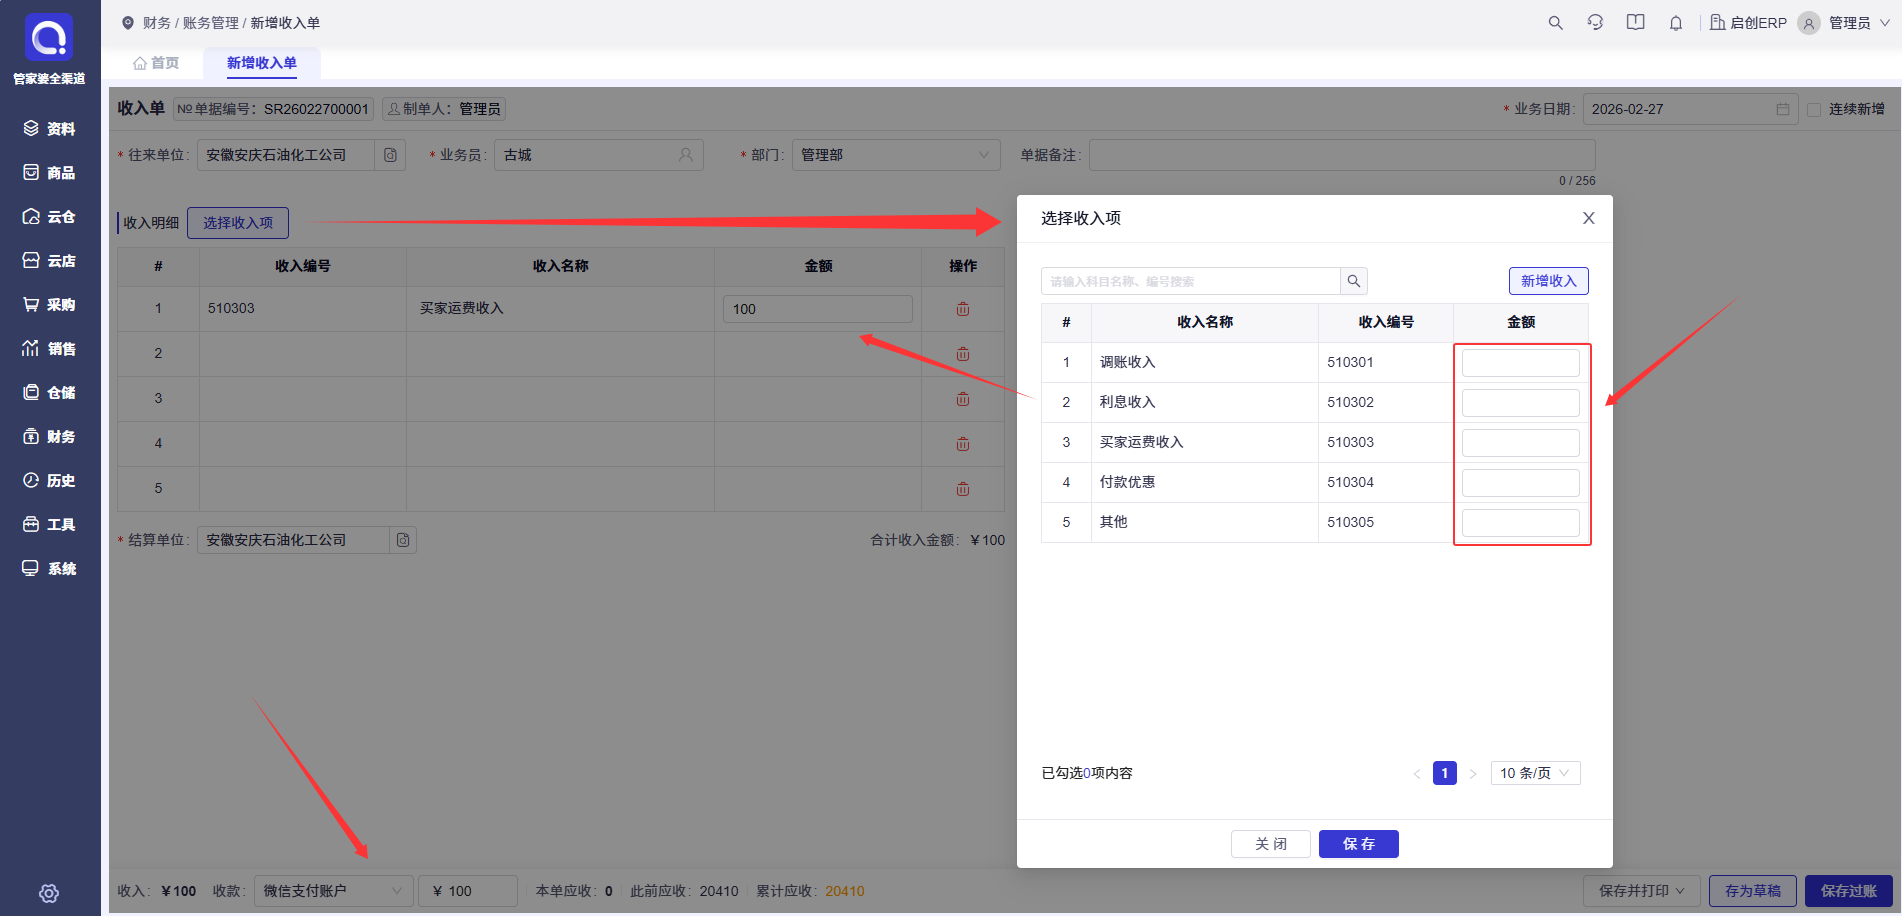Click delete icon in detail row 3
Viewport: 1902px width, 916px height.
coord(963,399)
